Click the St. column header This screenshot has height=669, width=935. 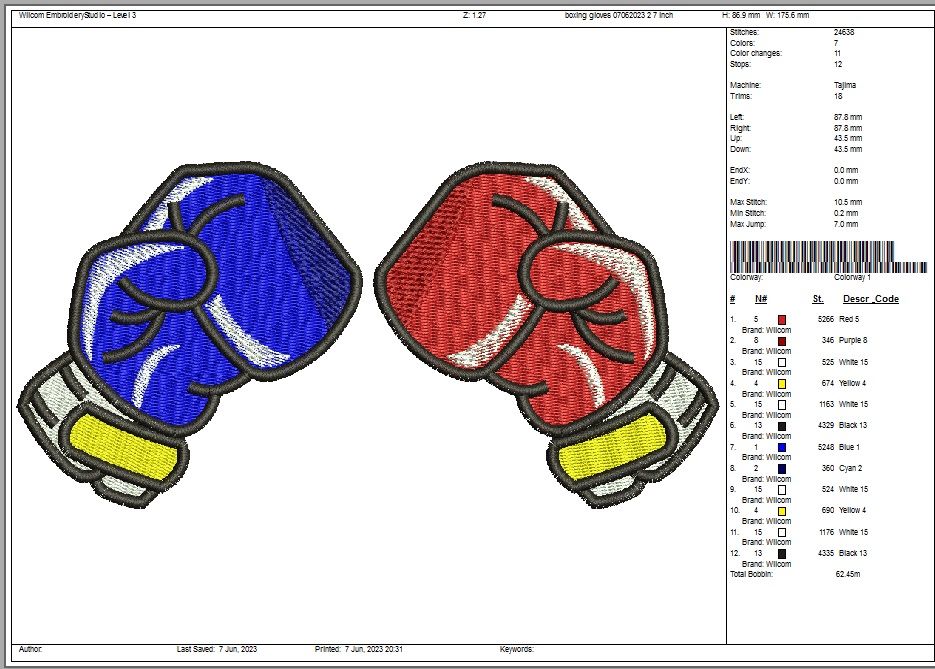tap(818, 299)
